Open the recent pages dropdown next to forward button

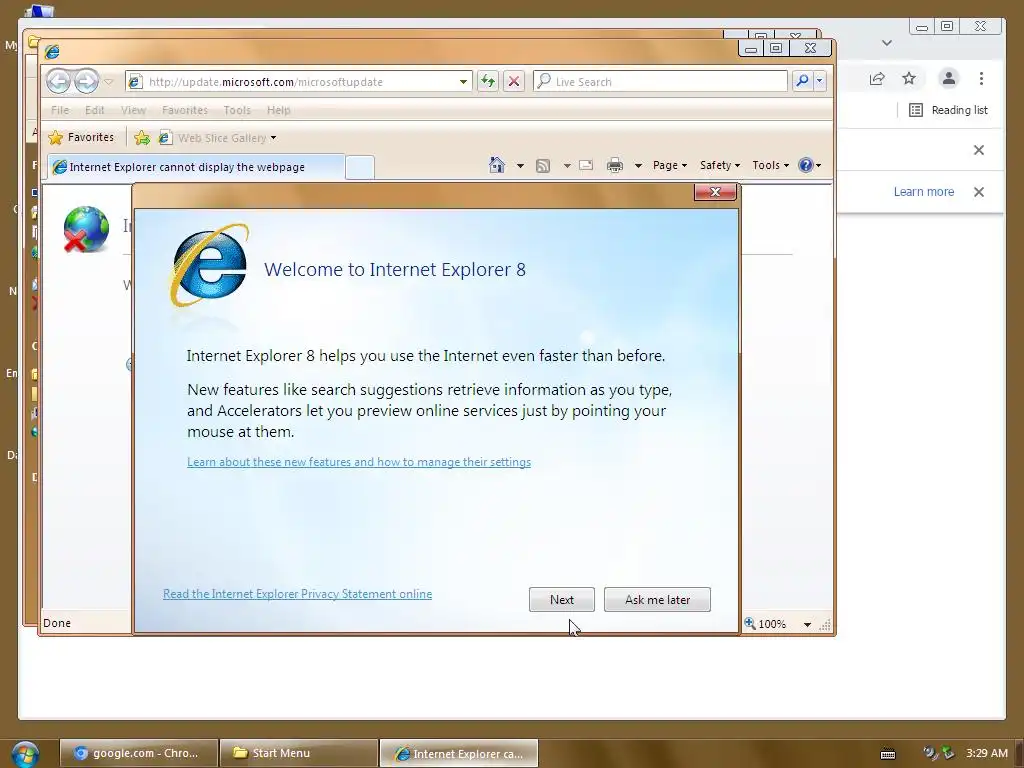pos(108,82)
